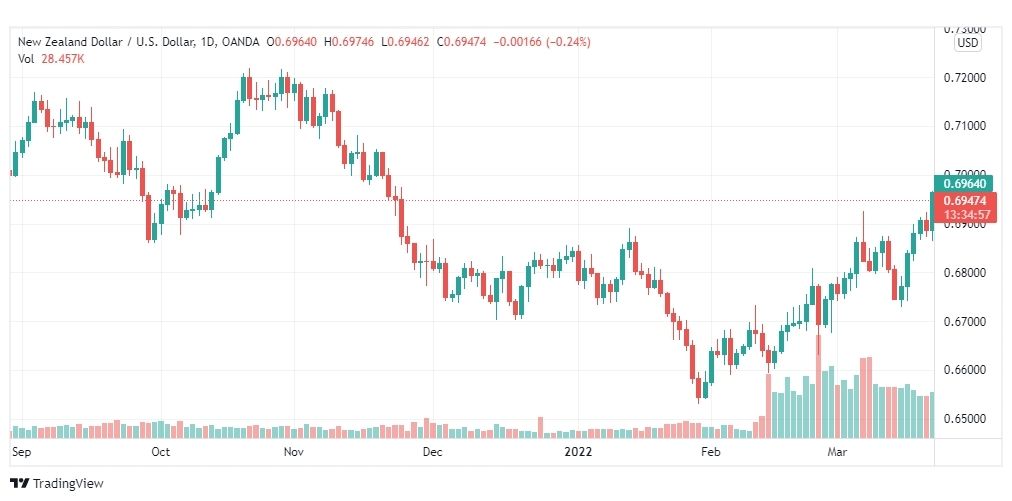Click the Vol 28.457K indicator label

(52, 59)
